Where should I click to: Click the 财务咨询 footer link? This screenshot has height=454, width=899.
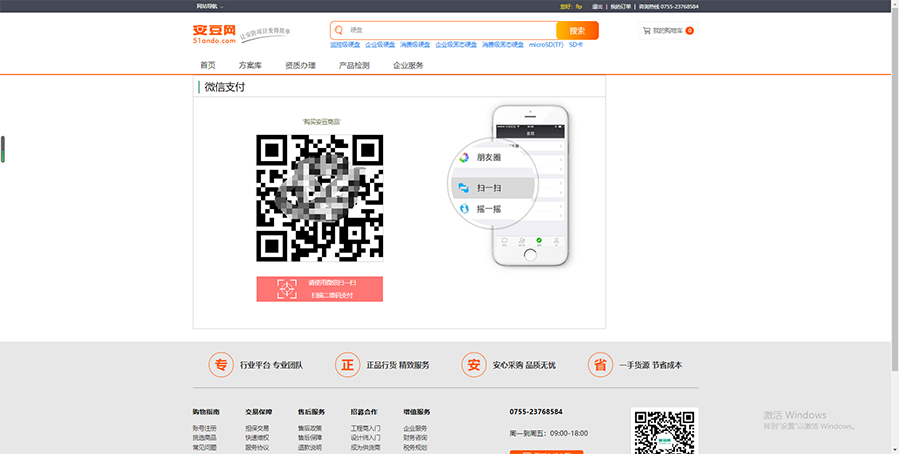coord(415,438)
